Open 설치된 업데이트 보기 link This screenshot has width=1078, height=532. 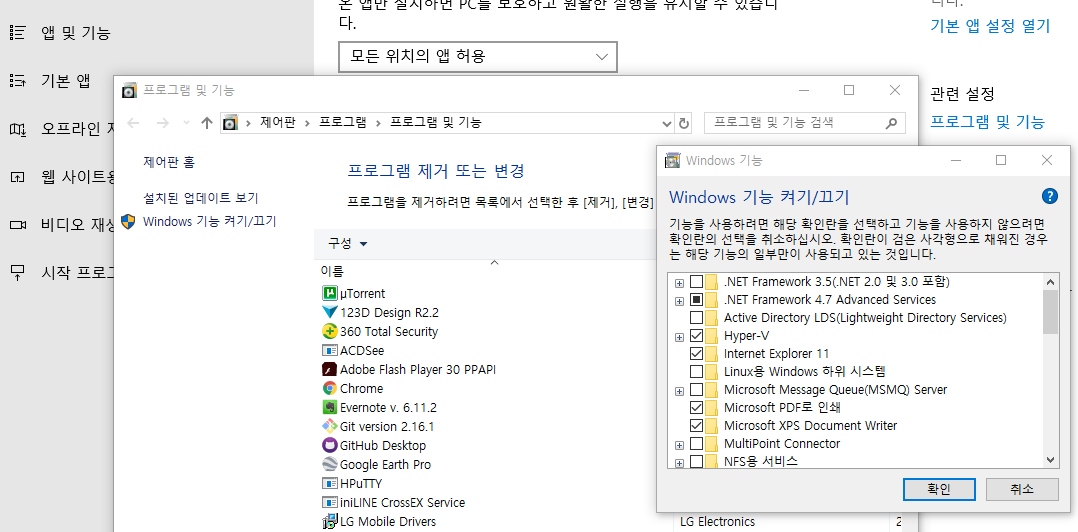tap(201, 198)
